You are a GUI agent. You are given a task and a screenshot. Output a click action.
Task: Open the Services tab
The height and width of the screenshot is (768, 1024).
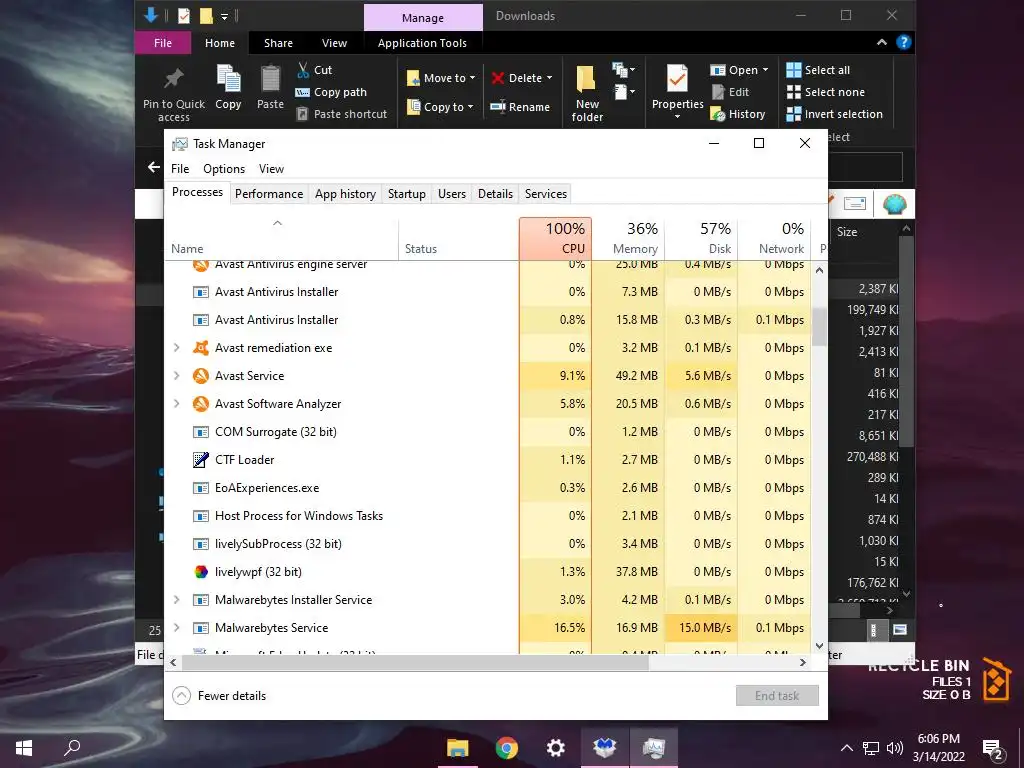[x=545, y=194]
